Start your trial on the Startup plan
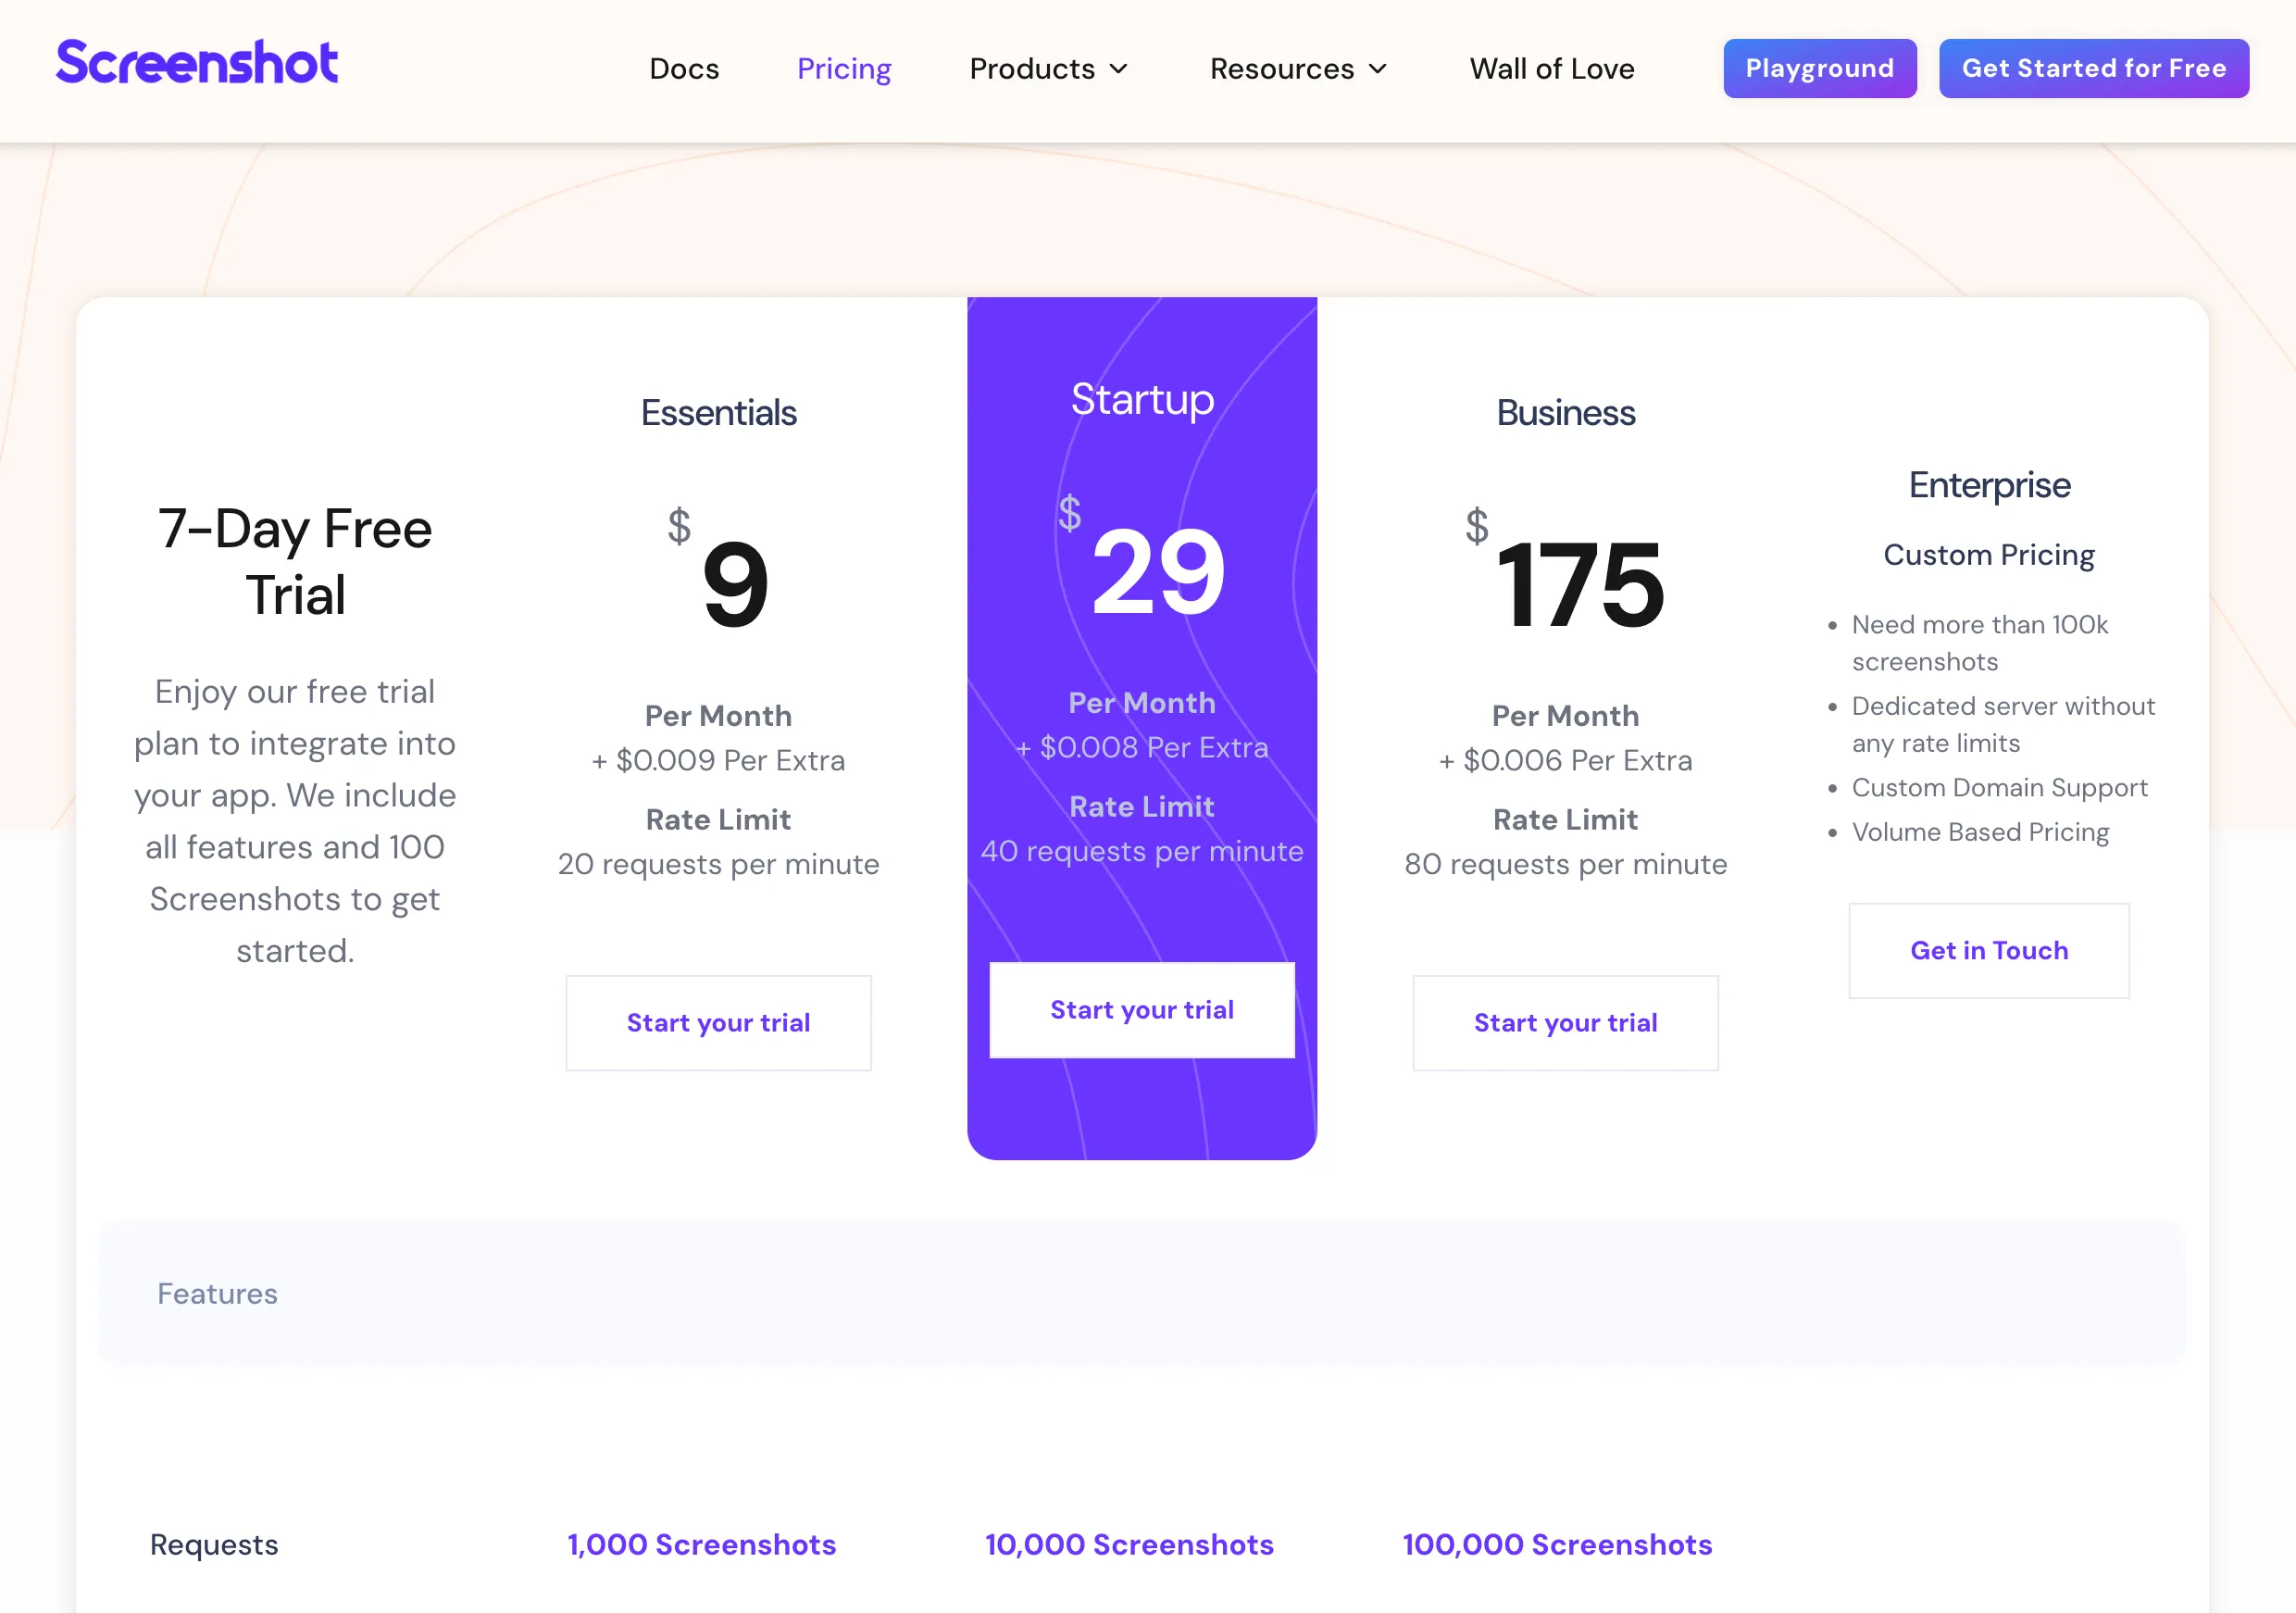 tap(1142, 1009)
